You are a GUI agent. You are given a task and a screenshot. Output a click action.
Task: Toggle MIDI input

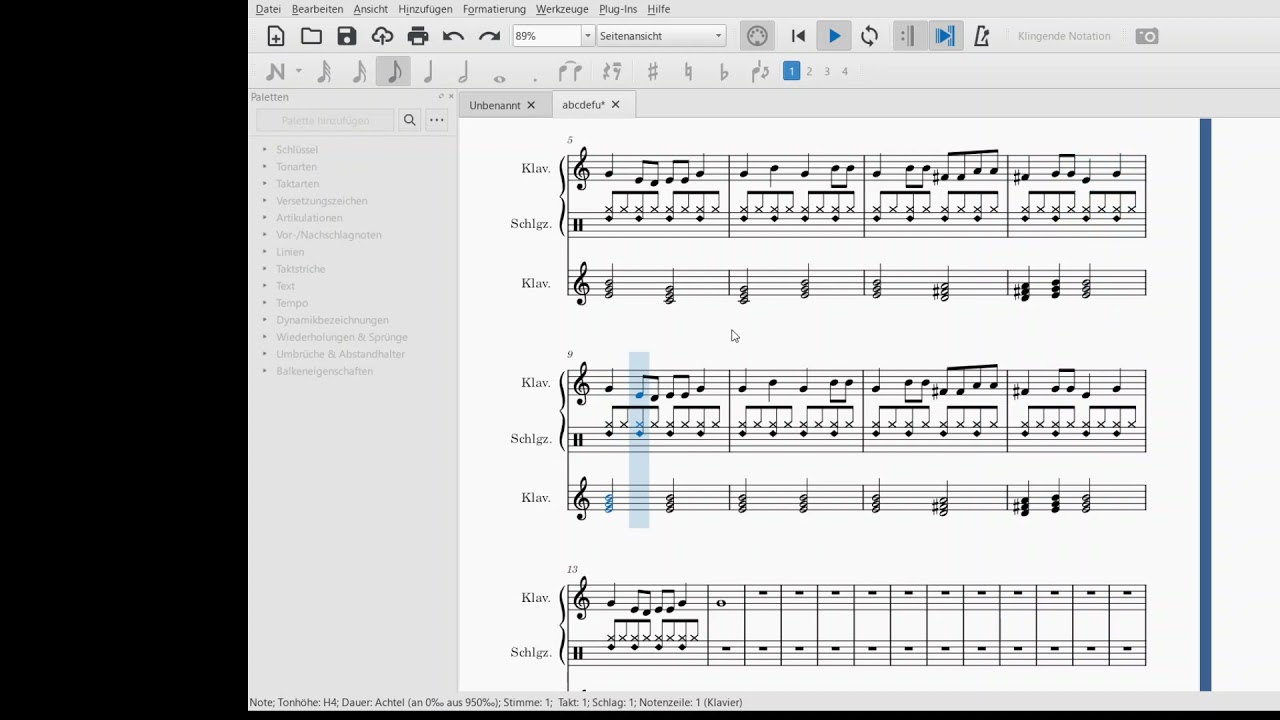click(757, 36)
